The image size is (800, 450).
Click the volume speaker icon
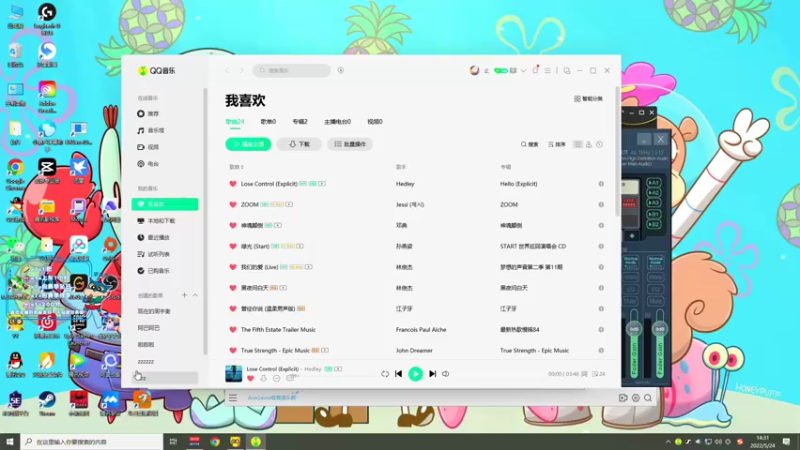(445, 374)
